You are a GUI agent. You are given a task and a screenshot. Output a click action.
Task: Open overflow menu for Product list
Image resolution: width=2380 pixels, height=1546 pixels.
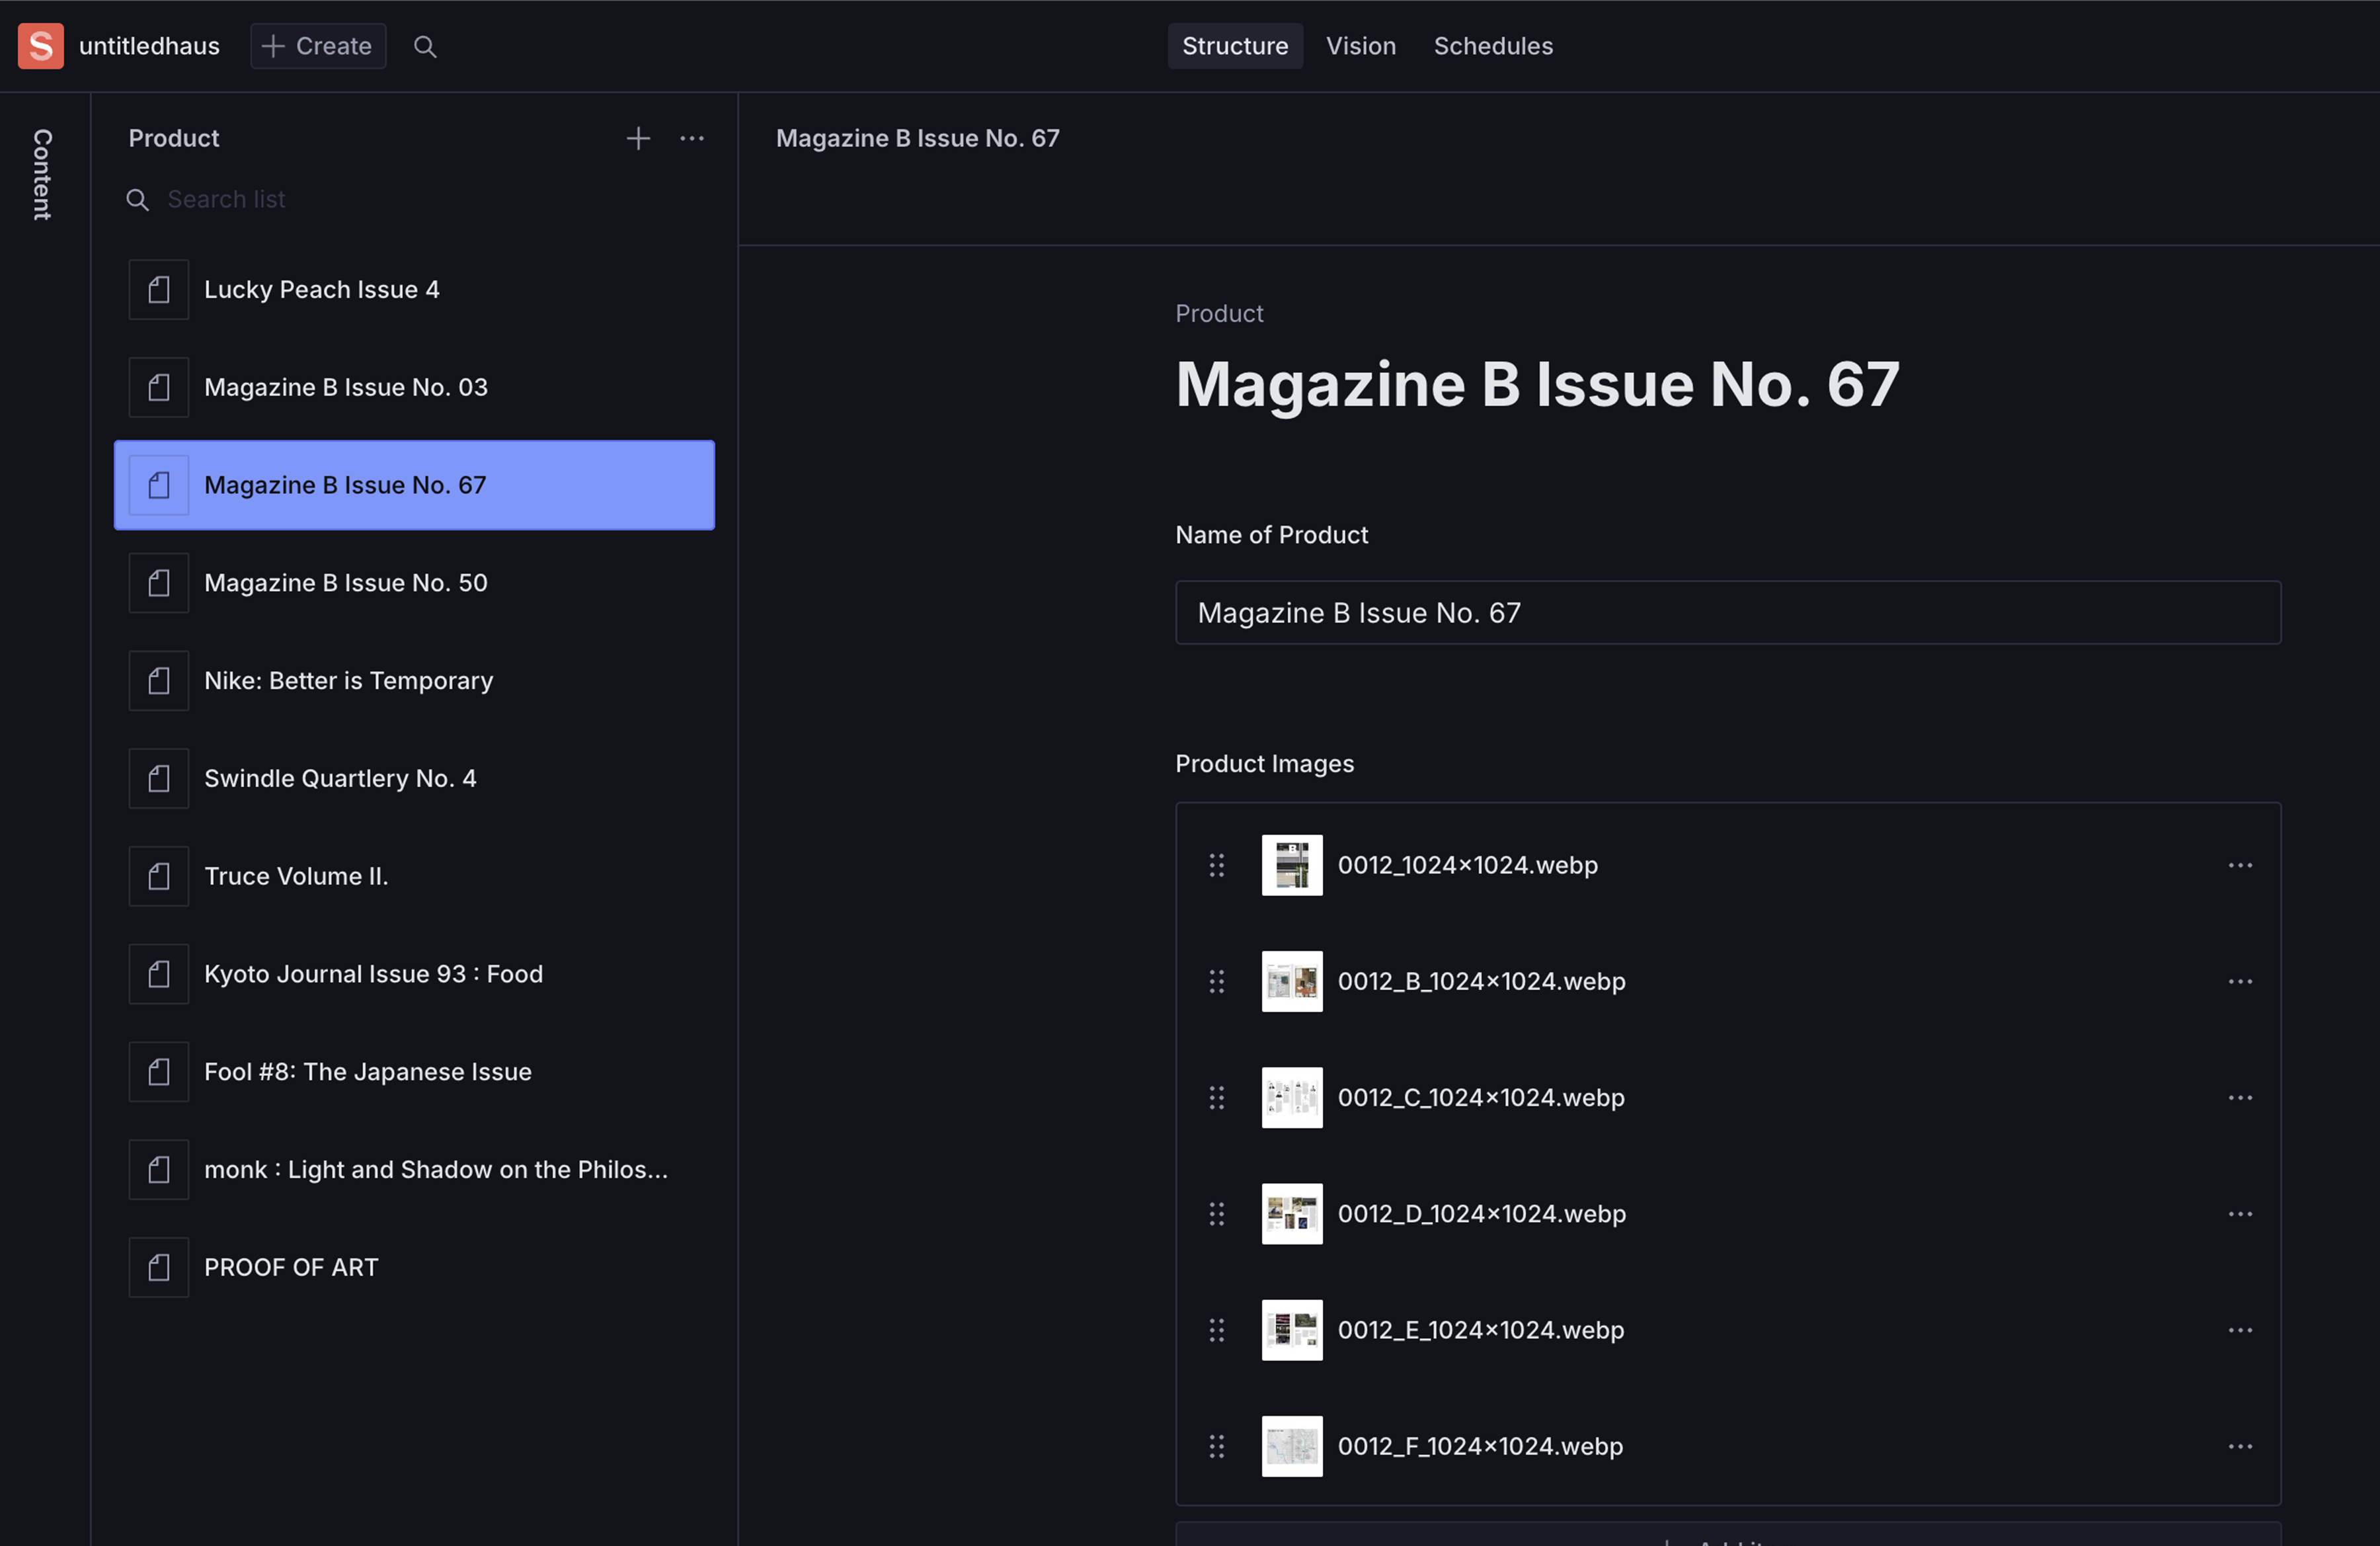pyautogui.click(x=692, y=137)
